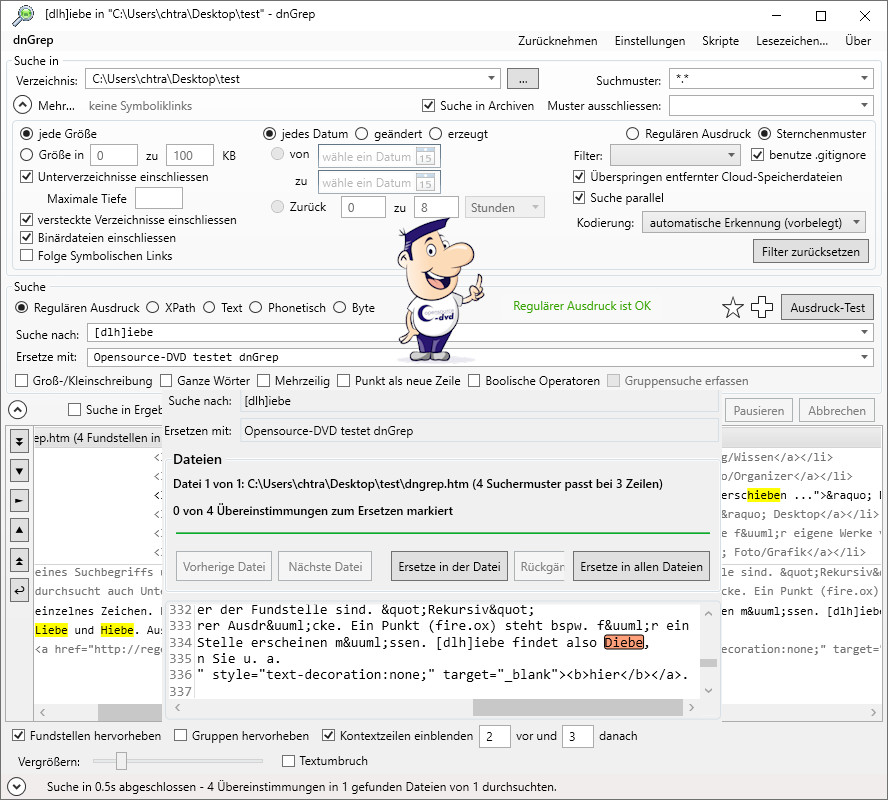Screen dimensions: 888x800
Task: Click the return-arrow icon in results sidebar
Action: (19, 591)
